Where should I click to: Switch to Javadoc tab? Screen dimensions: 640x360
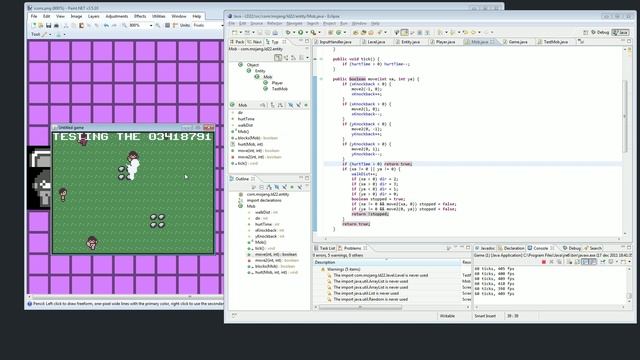(484, 248)
